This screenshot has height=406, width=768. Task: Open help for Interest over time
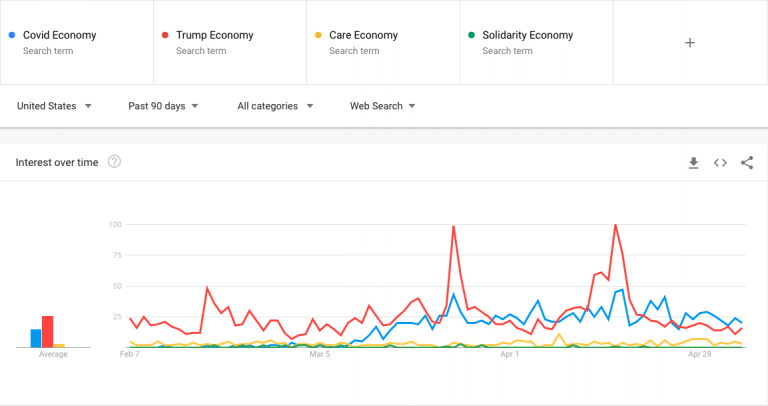[x=114, y=162]
